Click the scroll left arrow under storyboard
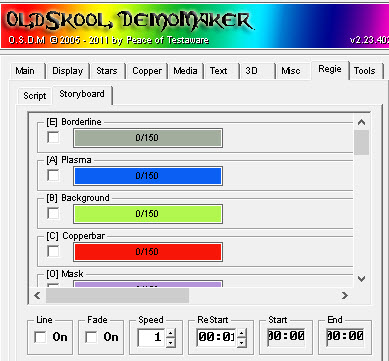 (37, 295)
